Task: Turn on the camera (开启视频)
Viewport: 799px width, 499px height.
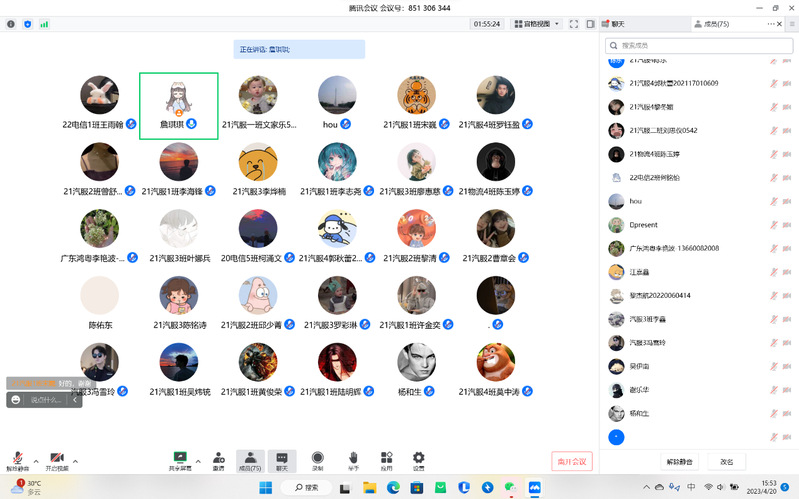Action: pyautogui.click(x=57, y=459)
